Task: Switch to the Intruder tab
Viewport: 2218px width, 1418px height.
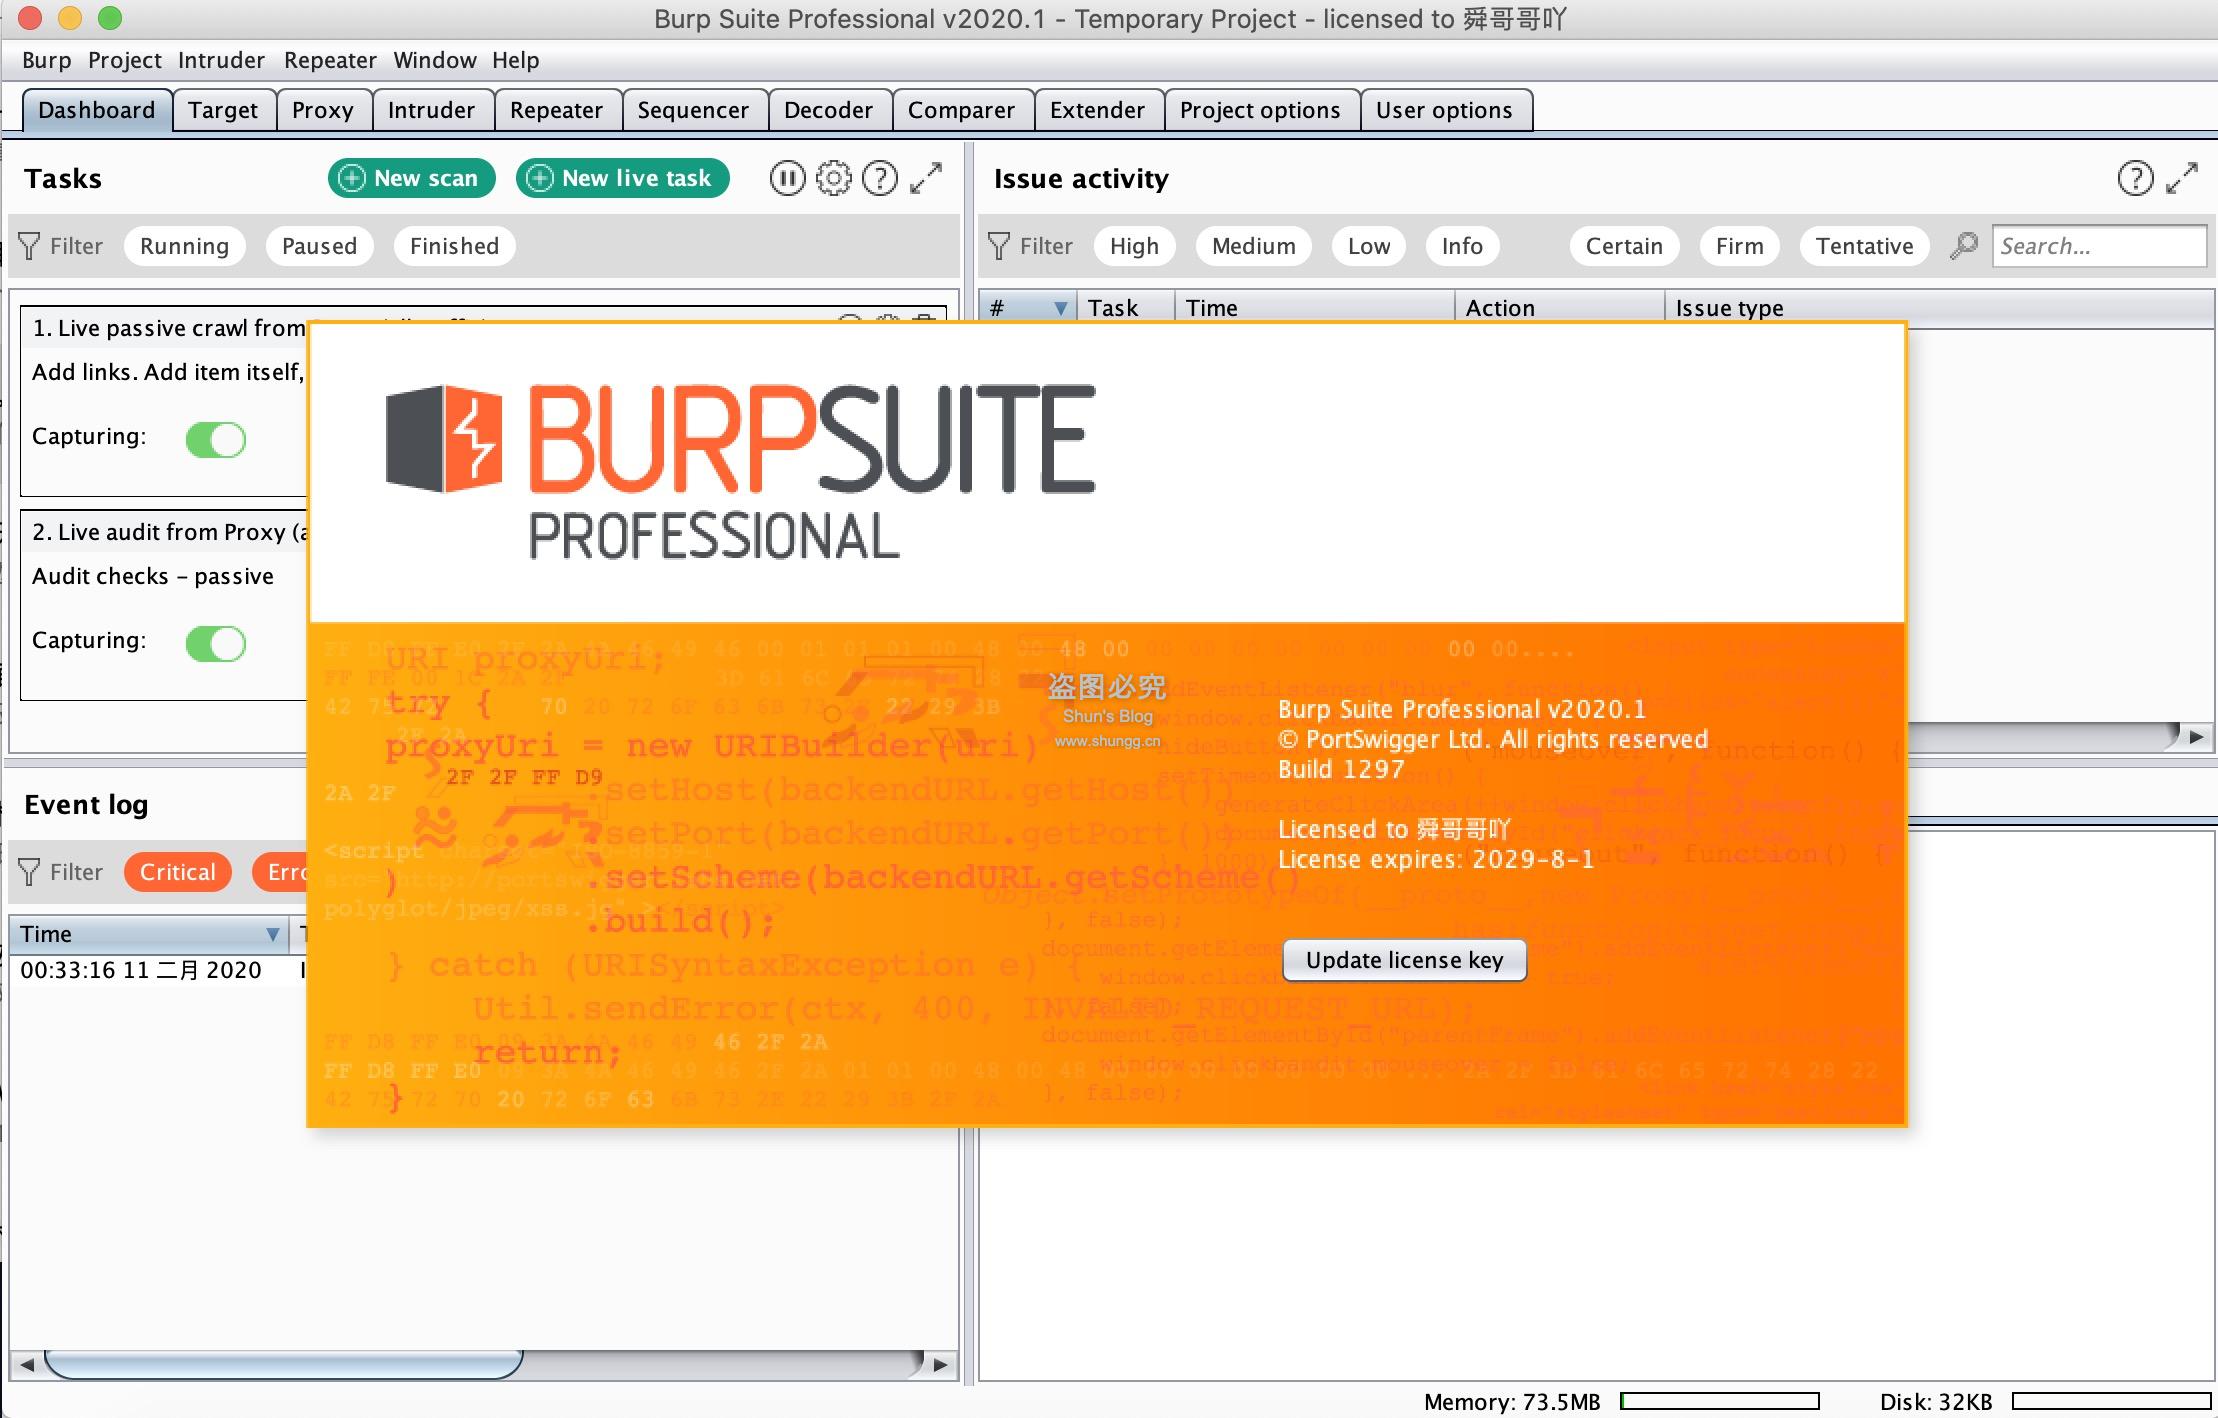Action: [x=431, y=110]
